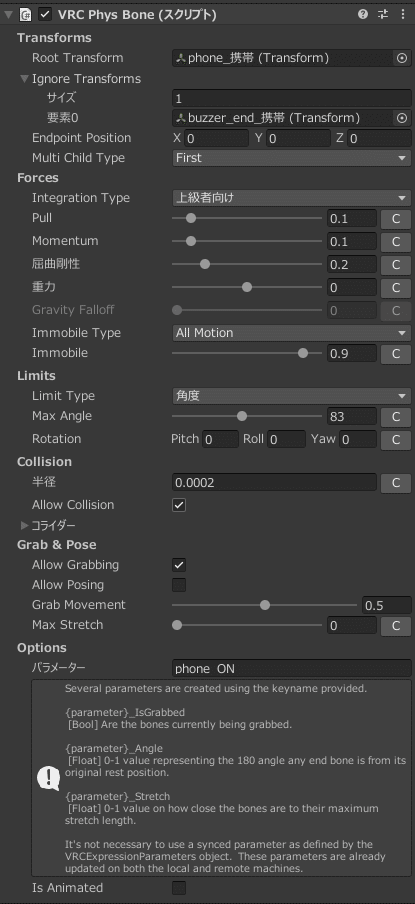415x904 pixels.
Task: Open component help reference icon
Action: point(363,14)
